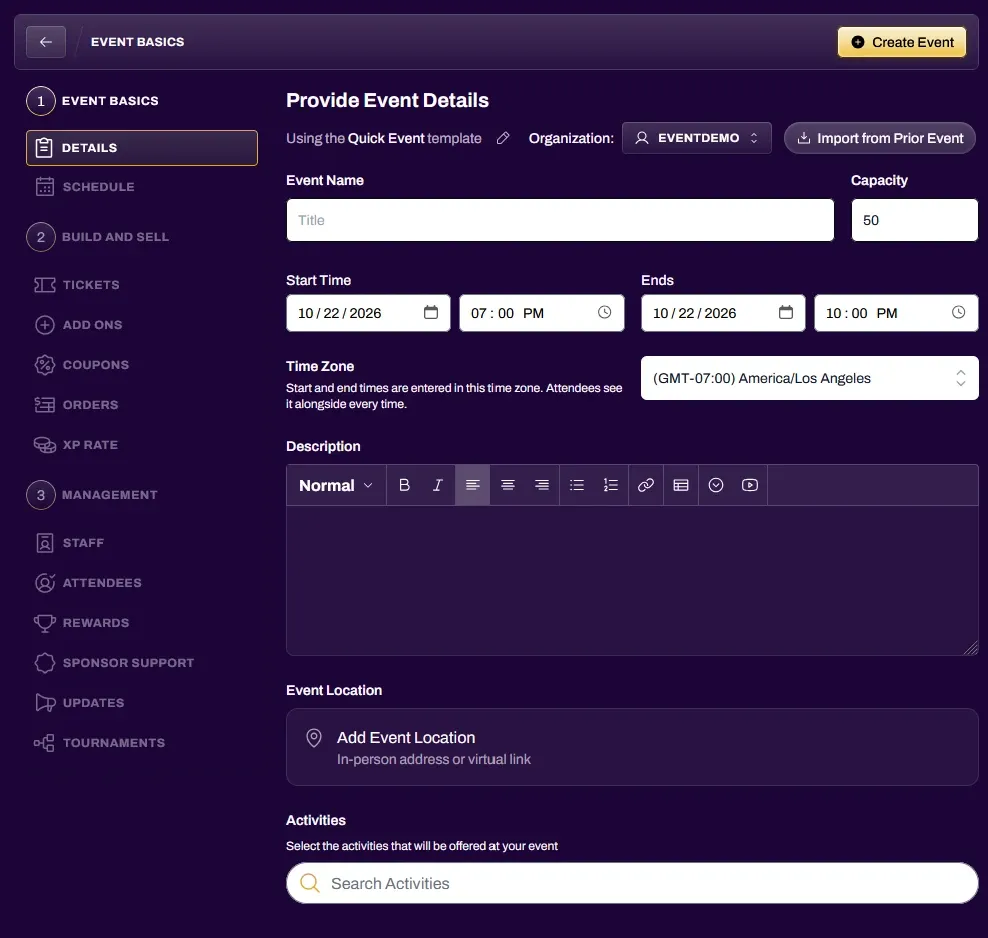Click the Create Event button
This screenshot has width=988, height=938.
tap(902, 42)
